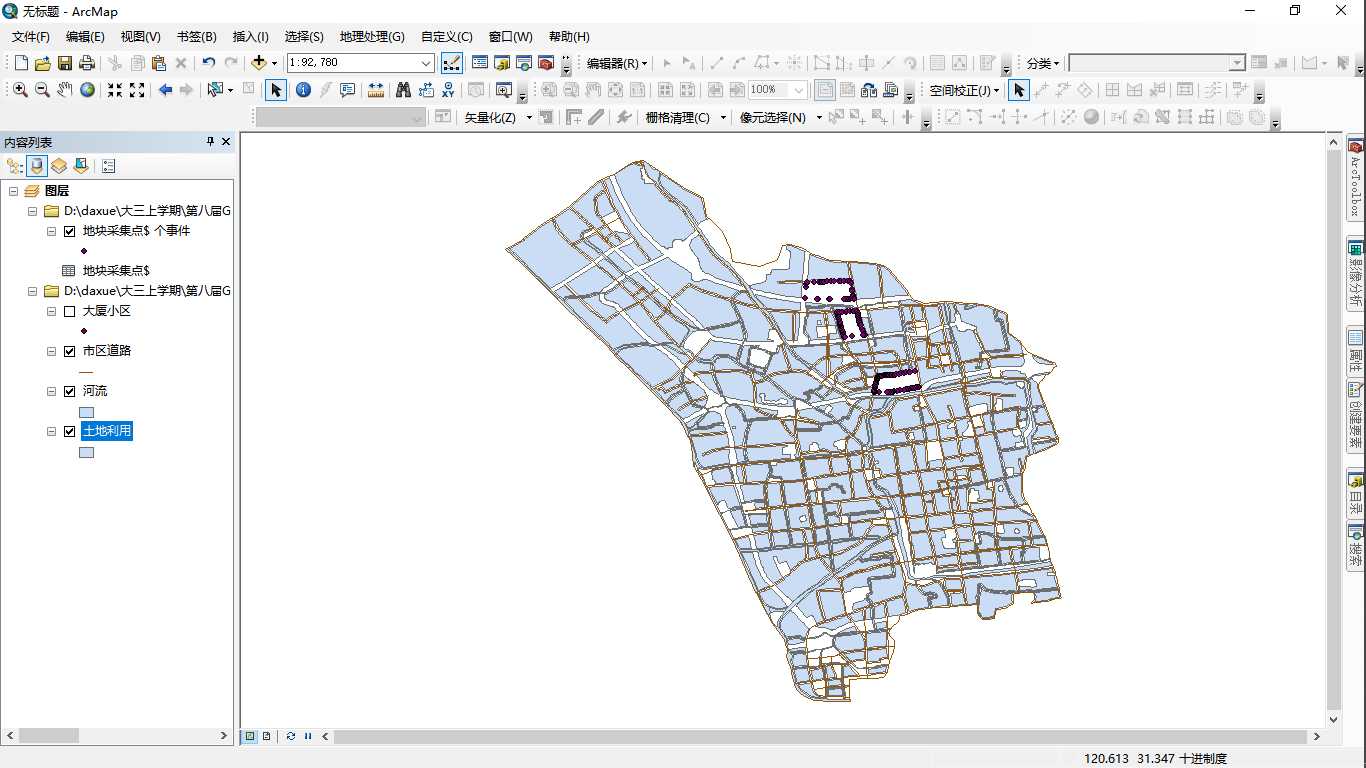This screenshot has width=1366, height=768.
Task: Click the Fixed Zoom In arrows icon
Action: (115, 90)
